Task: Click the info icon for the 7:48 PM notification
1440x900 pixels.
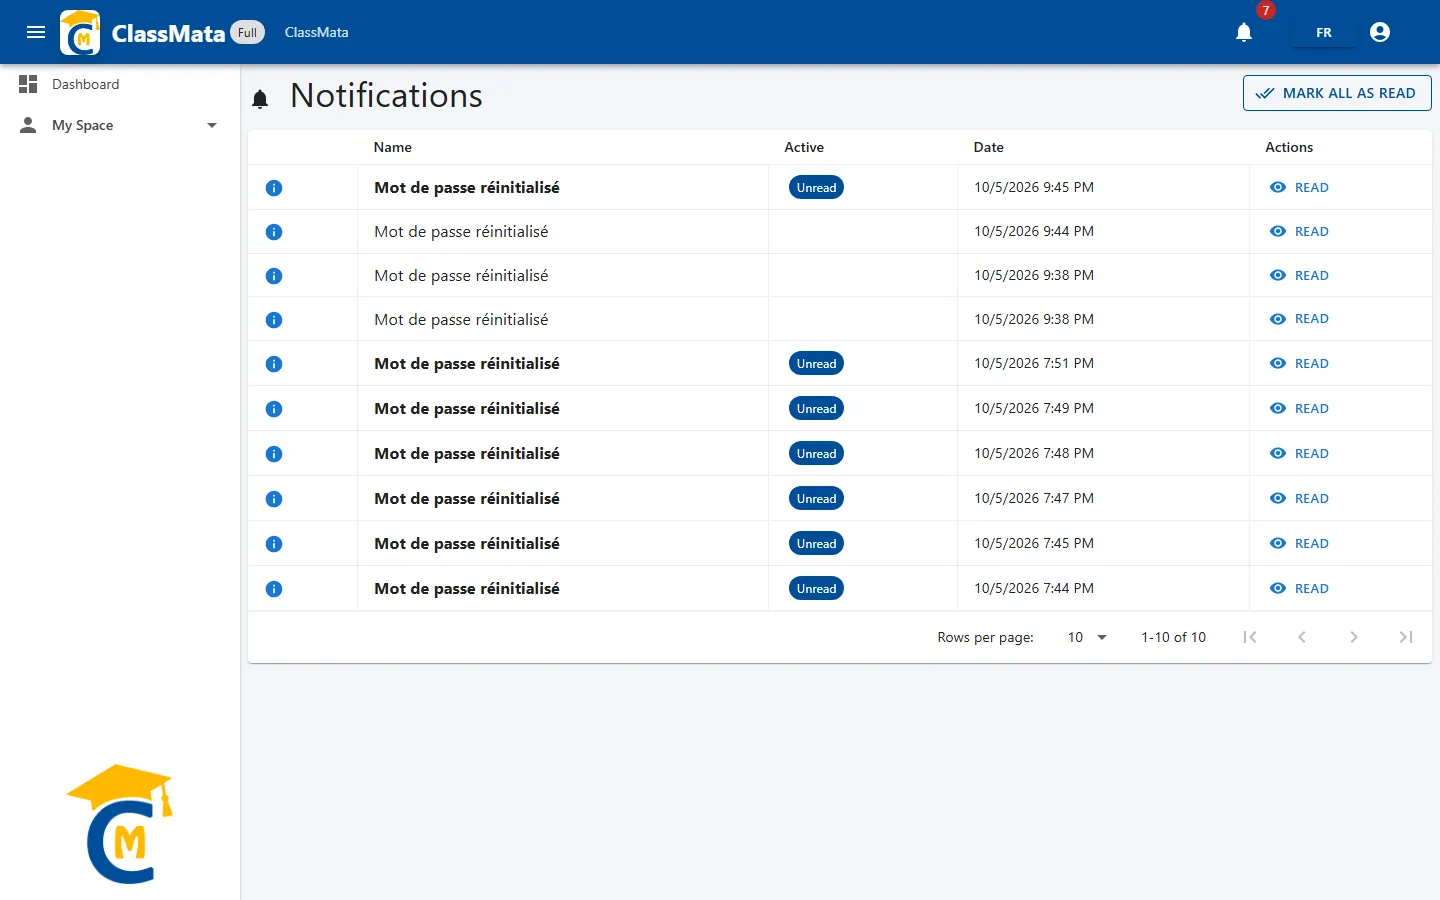Action: tap(274, 454)
